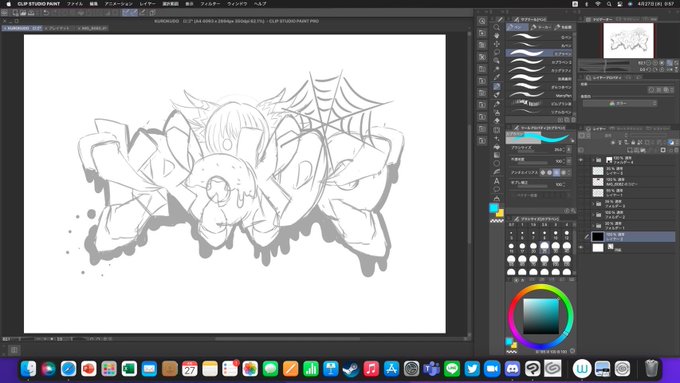Expand the フォルダー2 layer folder
Image resolution: width=680 pixels, height=383 pixels.
click(x=593, y=215)
